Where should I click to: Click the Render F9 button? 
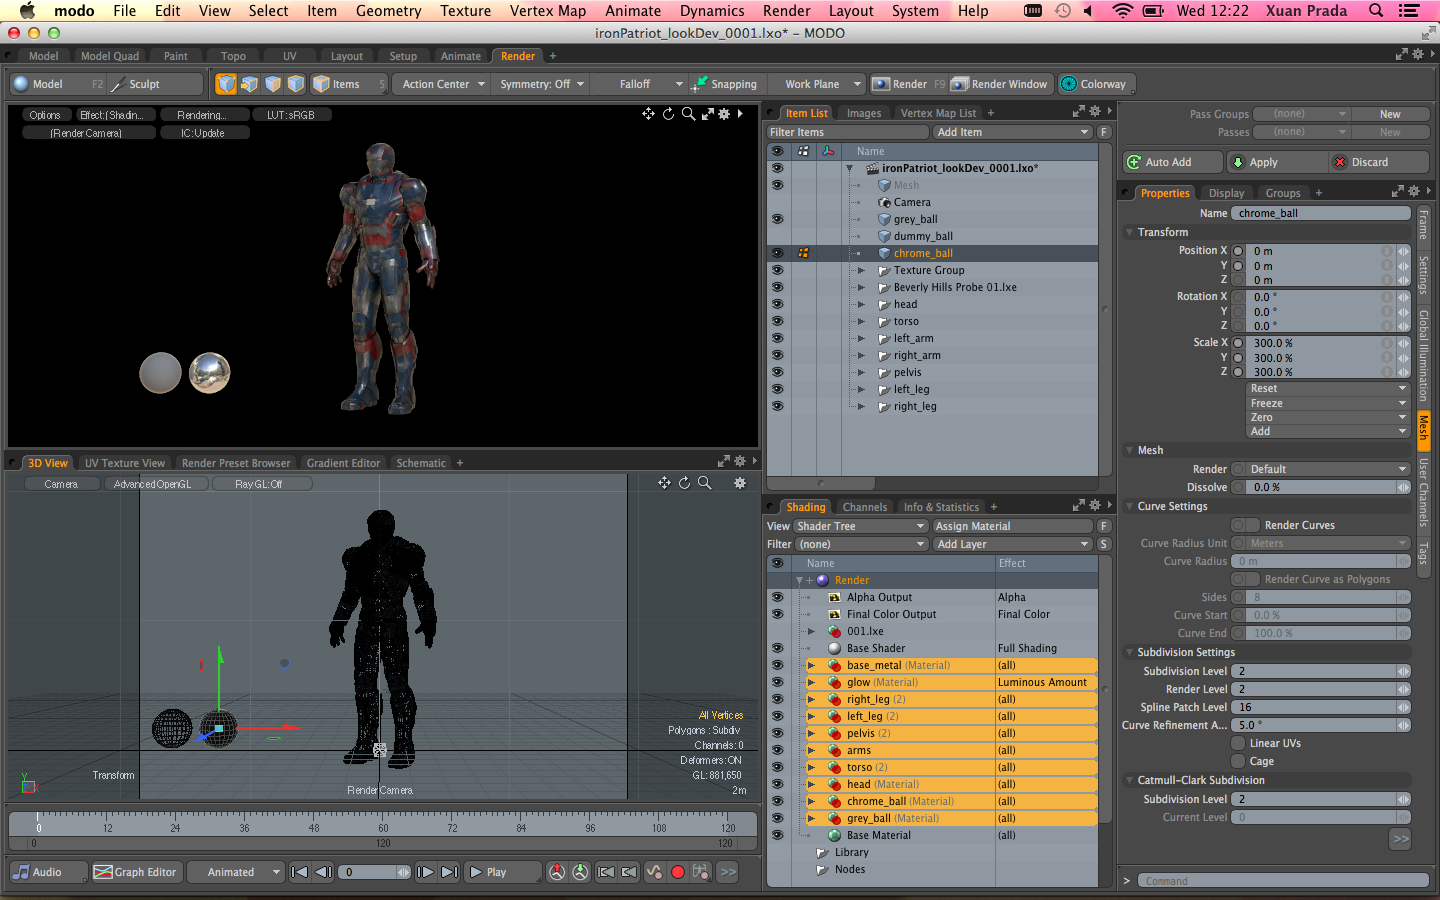pos(908,84)
